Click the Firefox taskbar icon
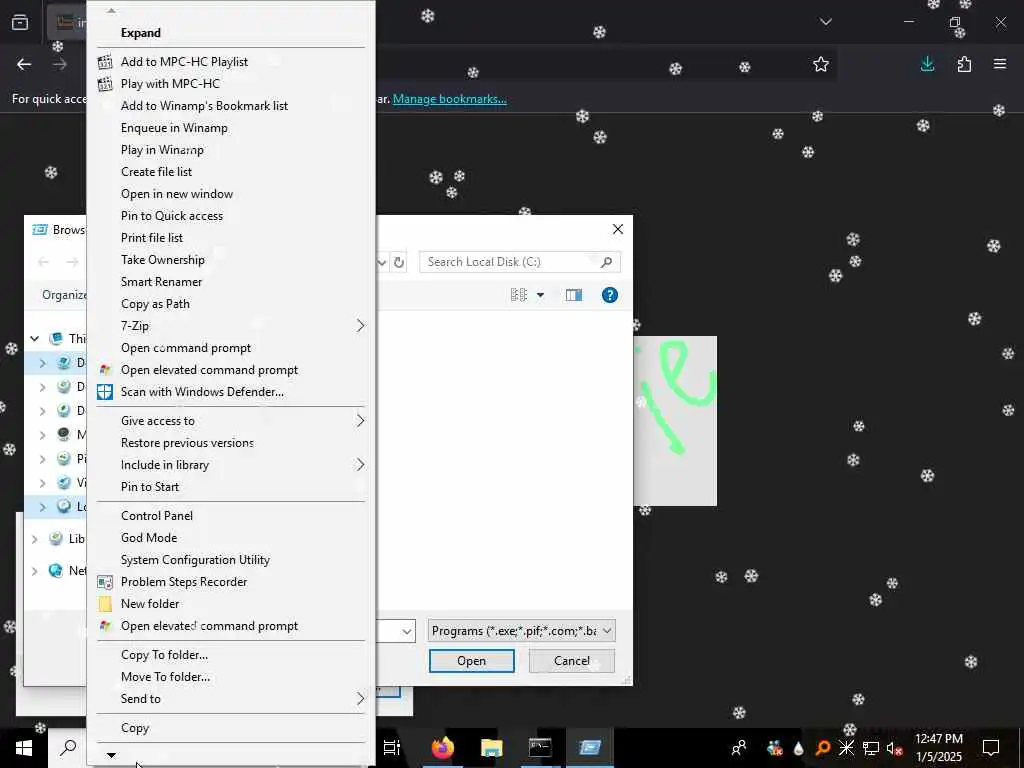The height and width of the screenshot is (768, 1024). pyautogui.click(x=442, y=748)
